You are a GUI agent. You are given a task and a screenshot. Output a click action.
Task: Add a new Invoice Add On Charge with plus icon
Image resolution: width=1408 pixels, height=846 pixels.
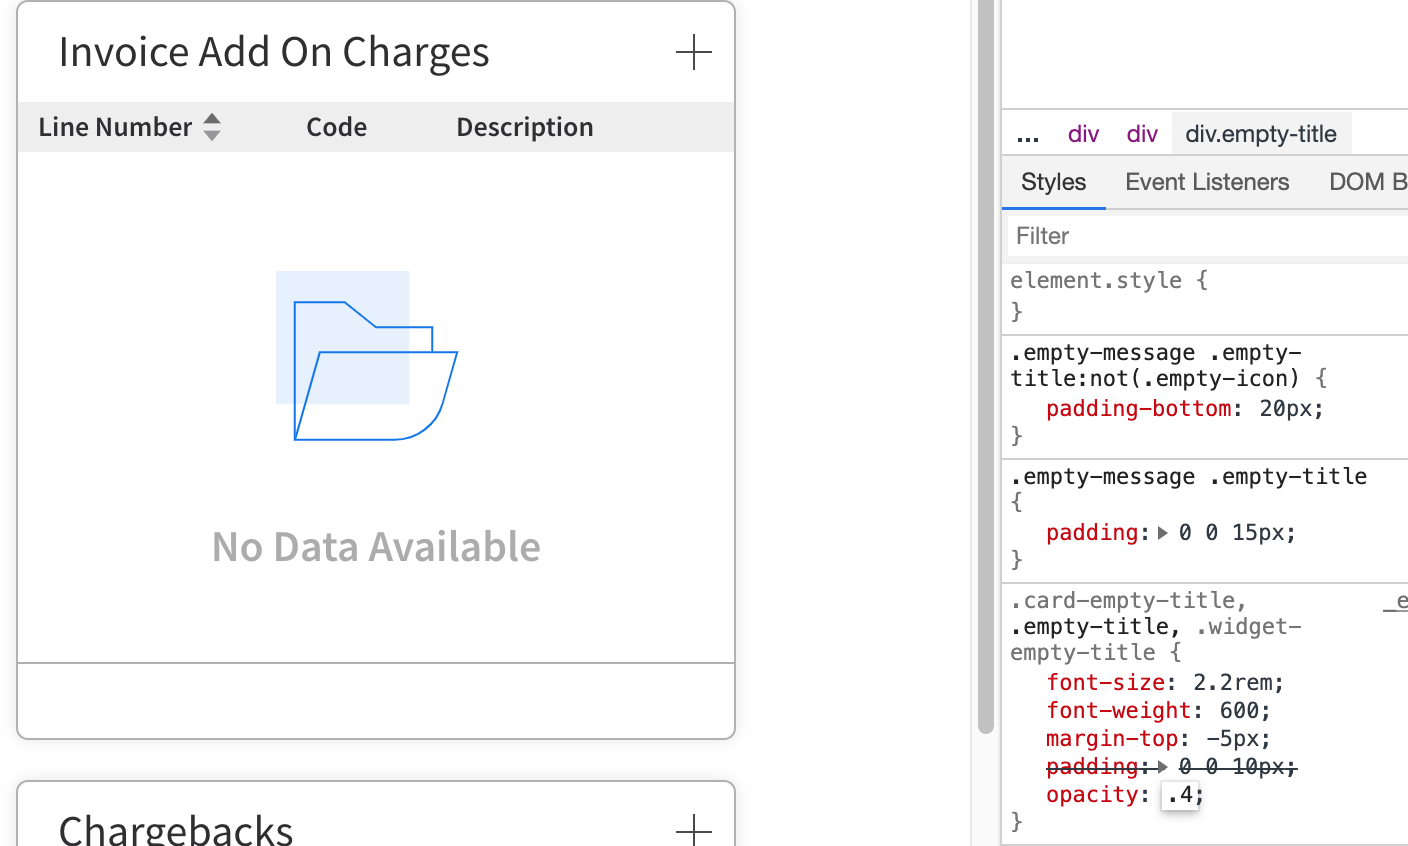(693, 52)
